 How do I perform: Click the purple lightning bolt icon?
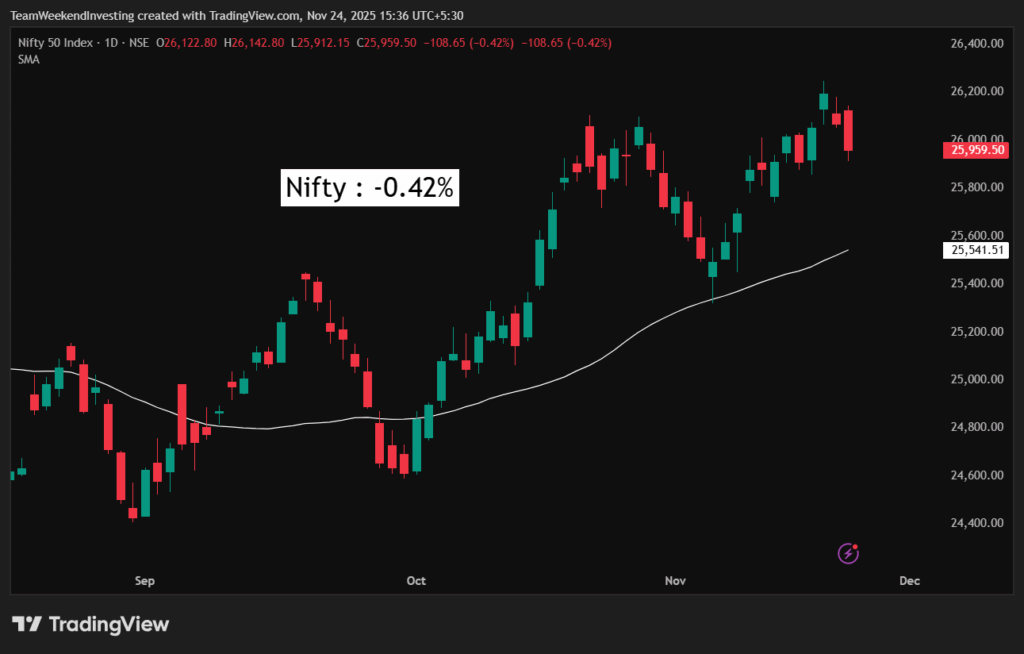[848, 552]
